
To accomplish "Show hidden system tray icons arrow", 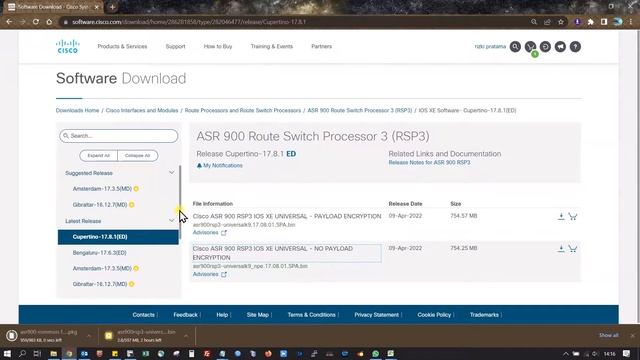I will coord(566,354).
